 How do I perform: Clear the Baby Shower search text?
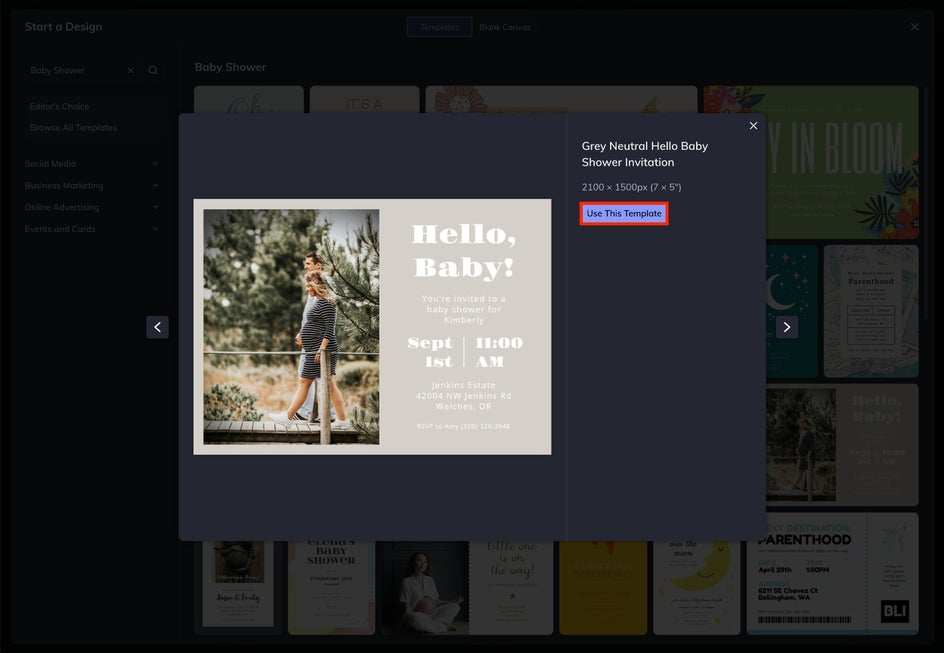pos(131,70)
